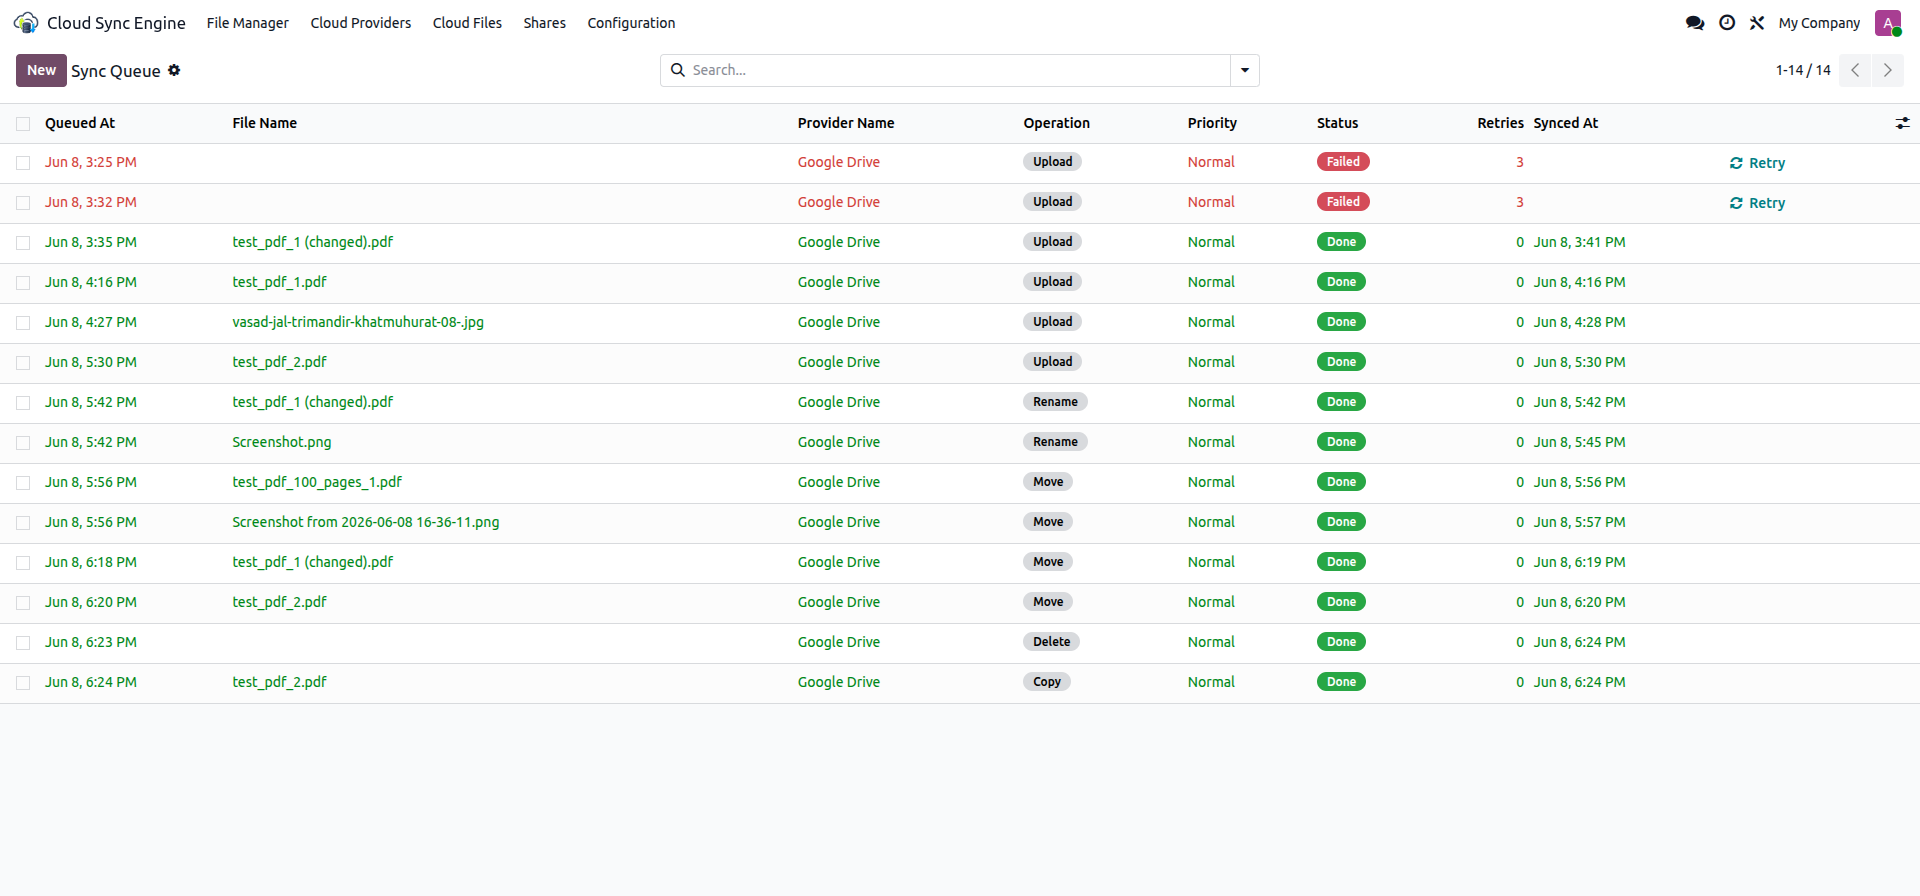Image resolution: width=1920 pixels, height=896 pixels.
Task: Open the user avatar menu
Action: click(1888, 23)
